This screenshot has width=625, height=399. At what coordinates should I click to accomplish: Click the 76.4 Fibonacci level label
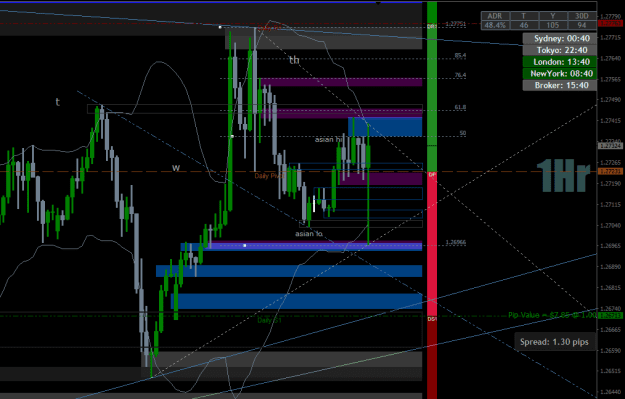(460, 75)
